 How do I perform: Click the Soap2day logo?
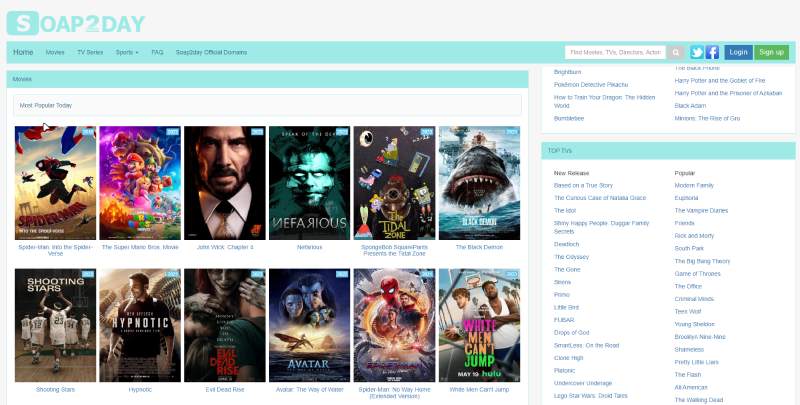[x=76, y=23]
